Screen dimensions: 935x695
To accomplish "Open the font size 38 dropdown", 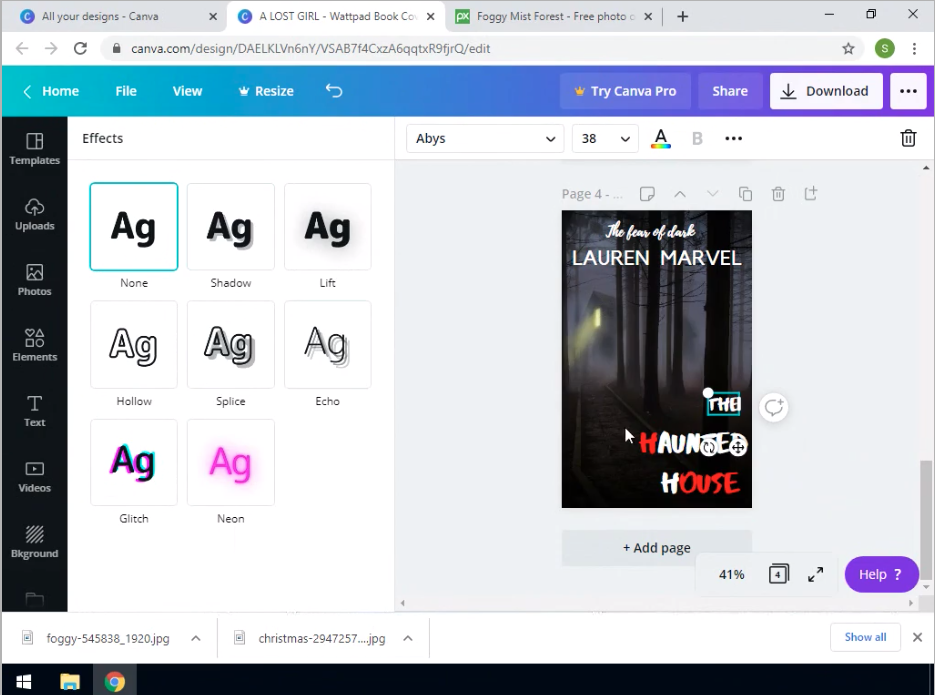I will point(605,138).
